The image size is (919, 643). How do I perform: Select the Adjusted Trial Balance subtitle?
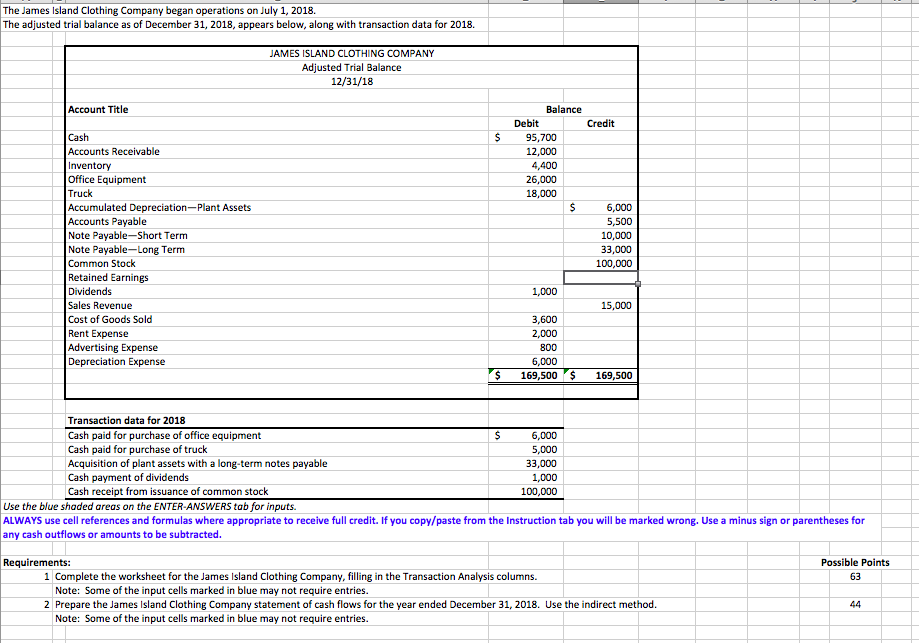point(352,67)
